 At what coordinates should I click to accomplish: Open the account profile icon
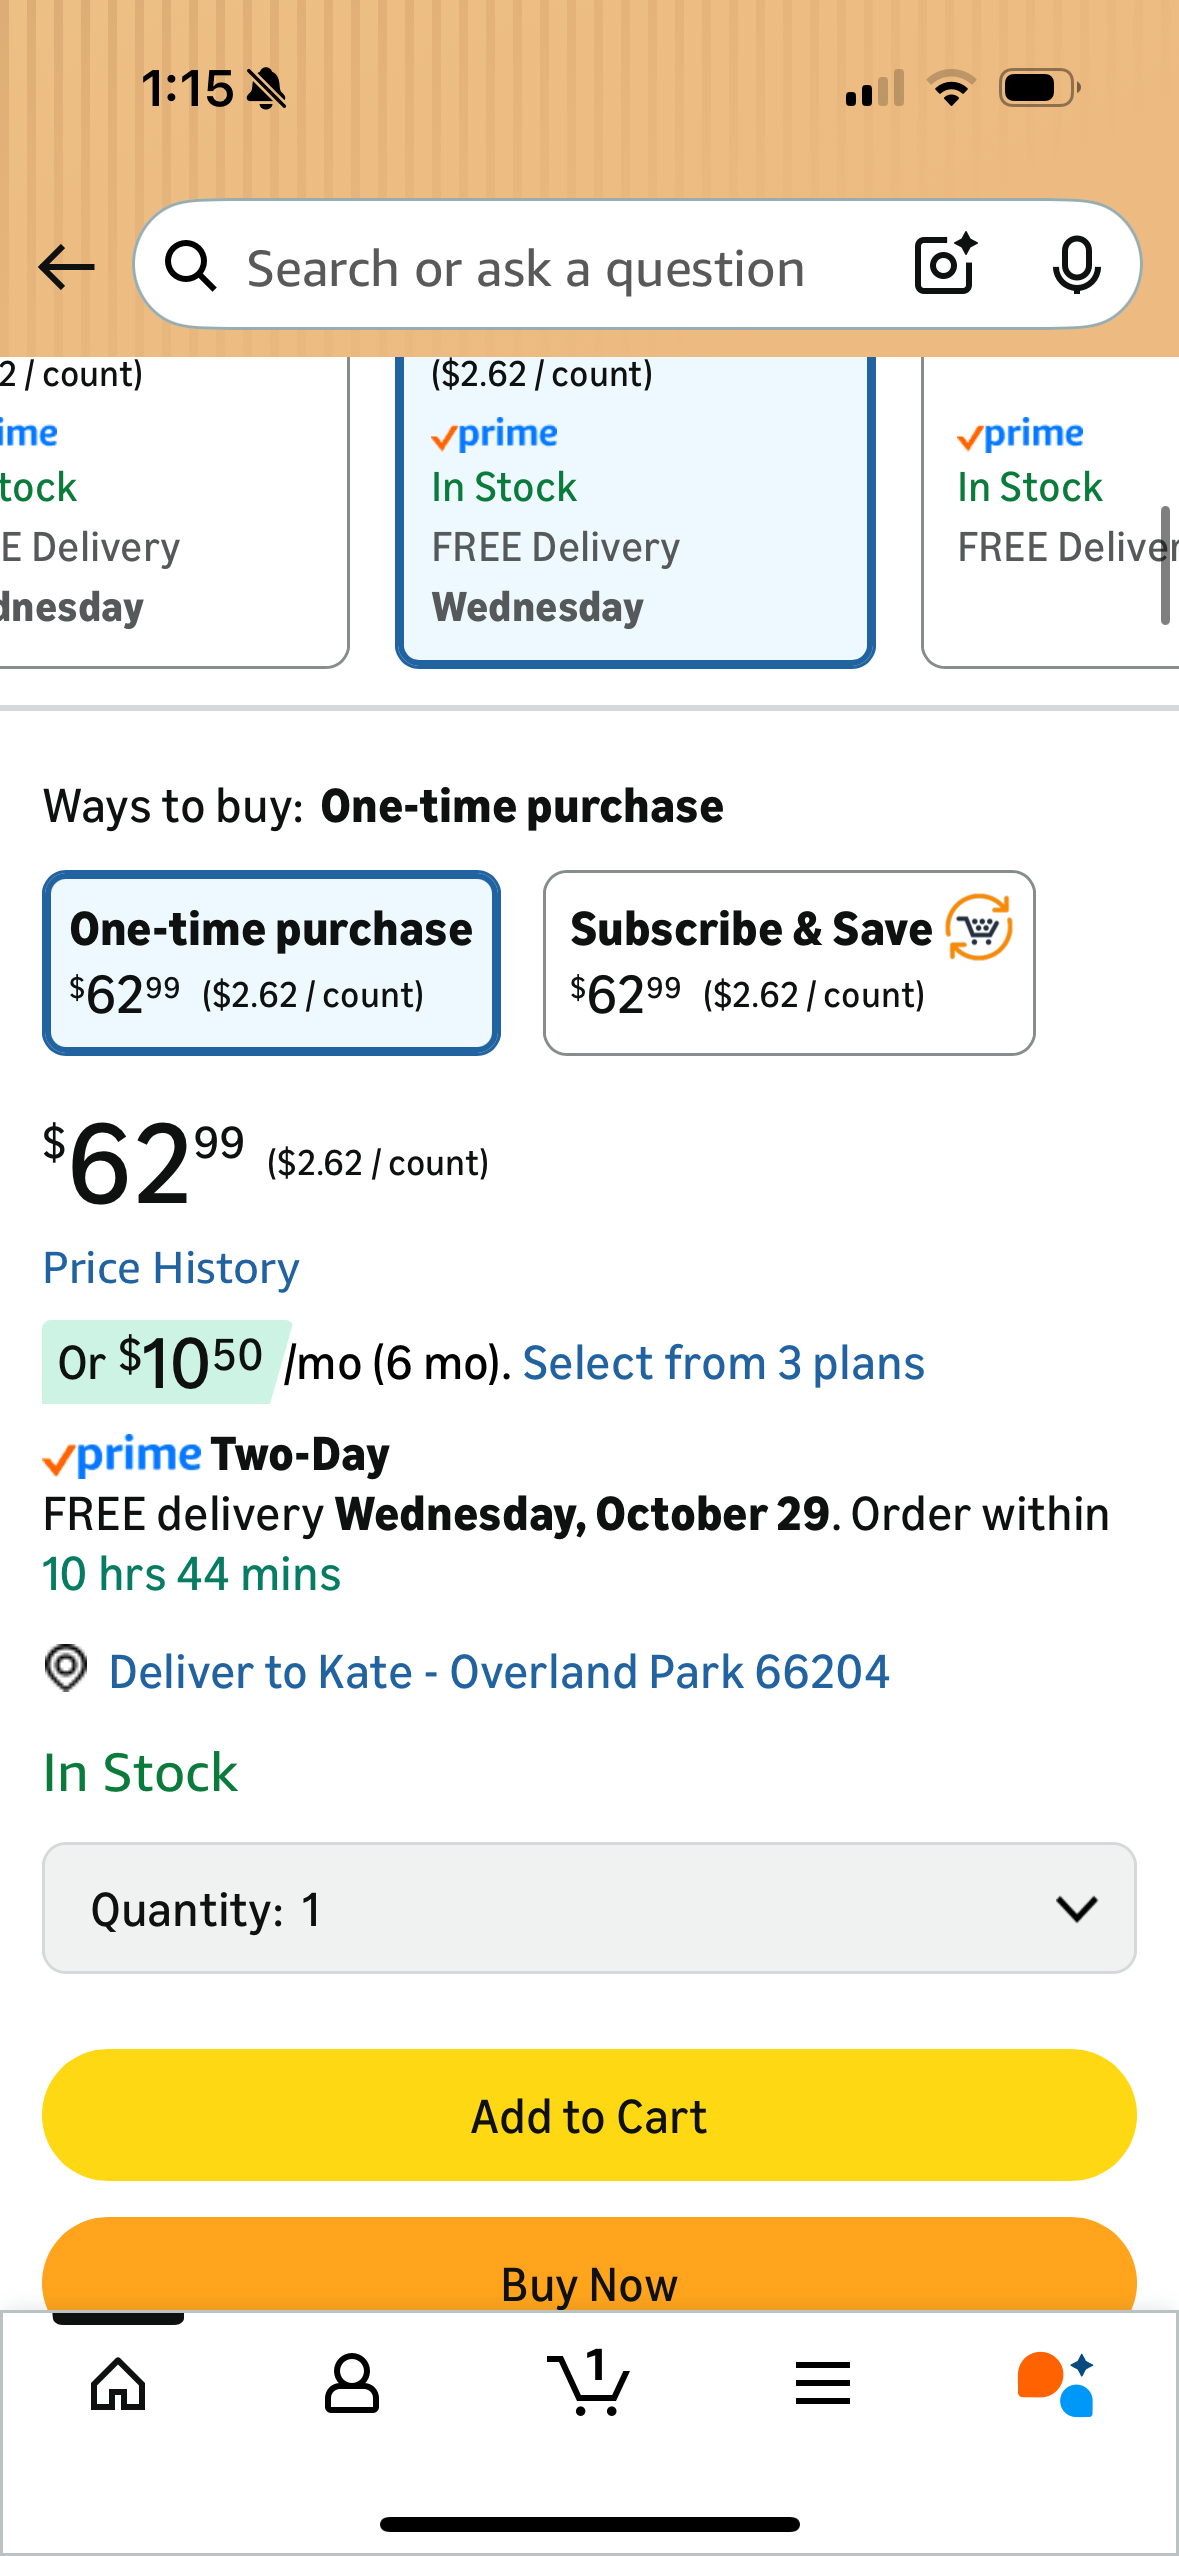click(x=352, y=2384)
